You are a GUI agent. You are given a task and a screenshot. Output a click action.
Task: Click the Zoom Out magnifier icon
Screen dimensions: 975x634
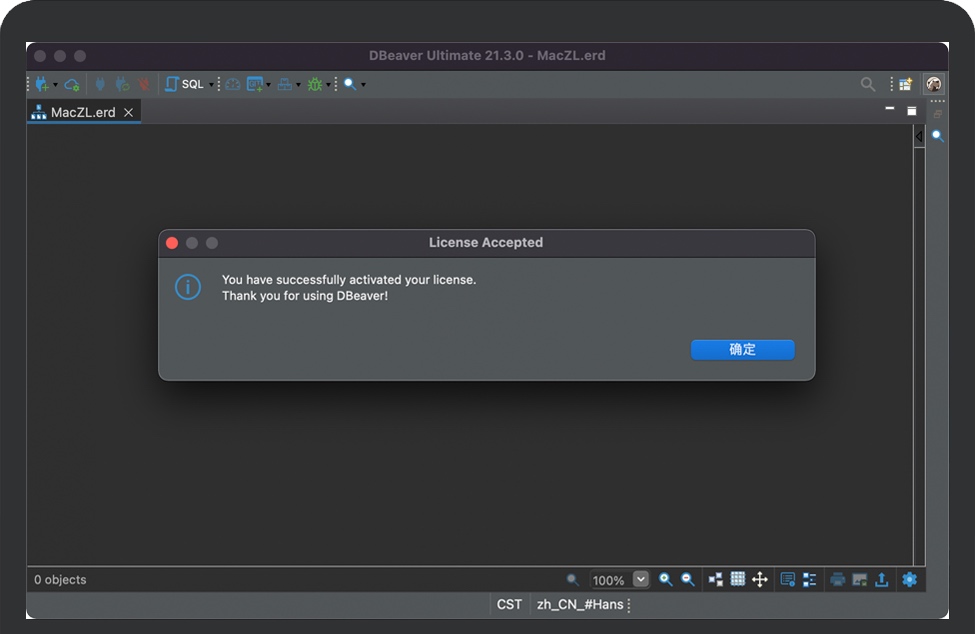pos(688,579)
